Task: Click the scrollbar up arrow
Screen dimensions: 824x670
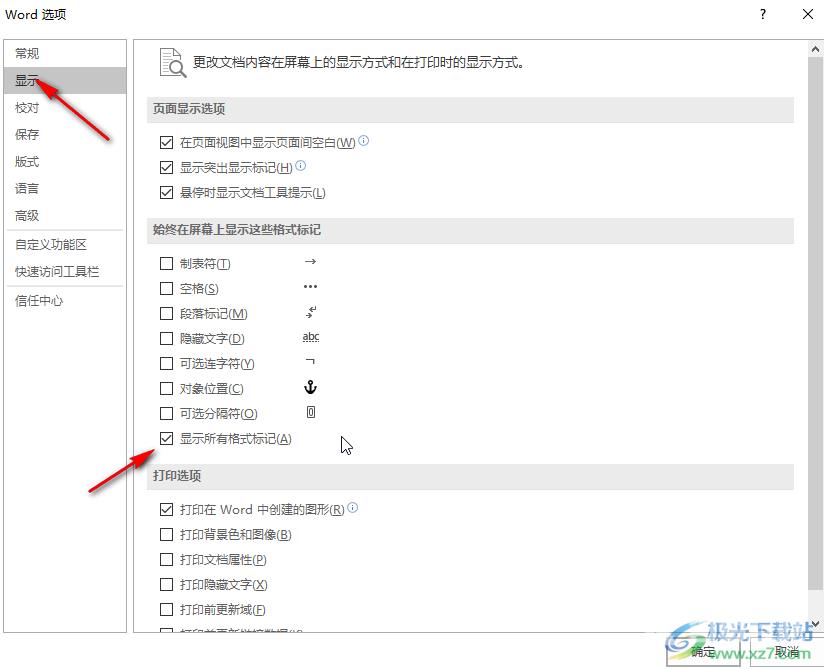Action: click(815, 49)
